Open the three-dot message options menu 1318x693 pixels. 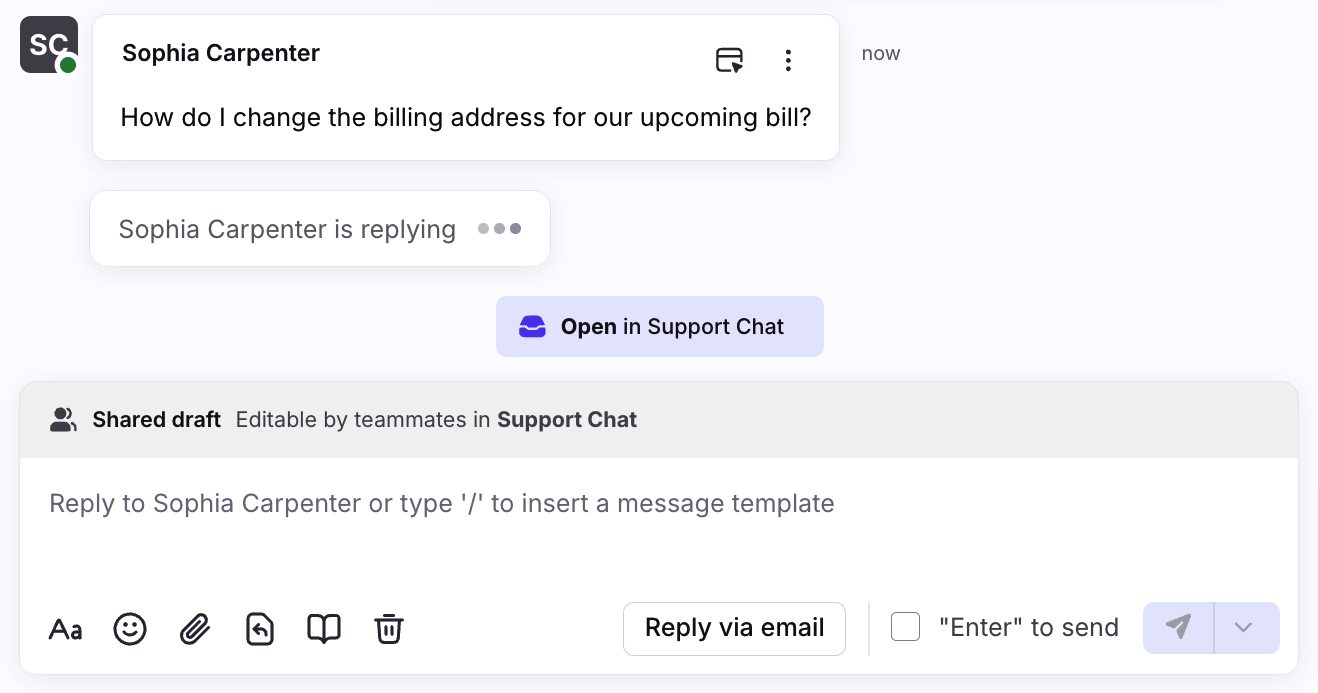(x=788, y=60)
